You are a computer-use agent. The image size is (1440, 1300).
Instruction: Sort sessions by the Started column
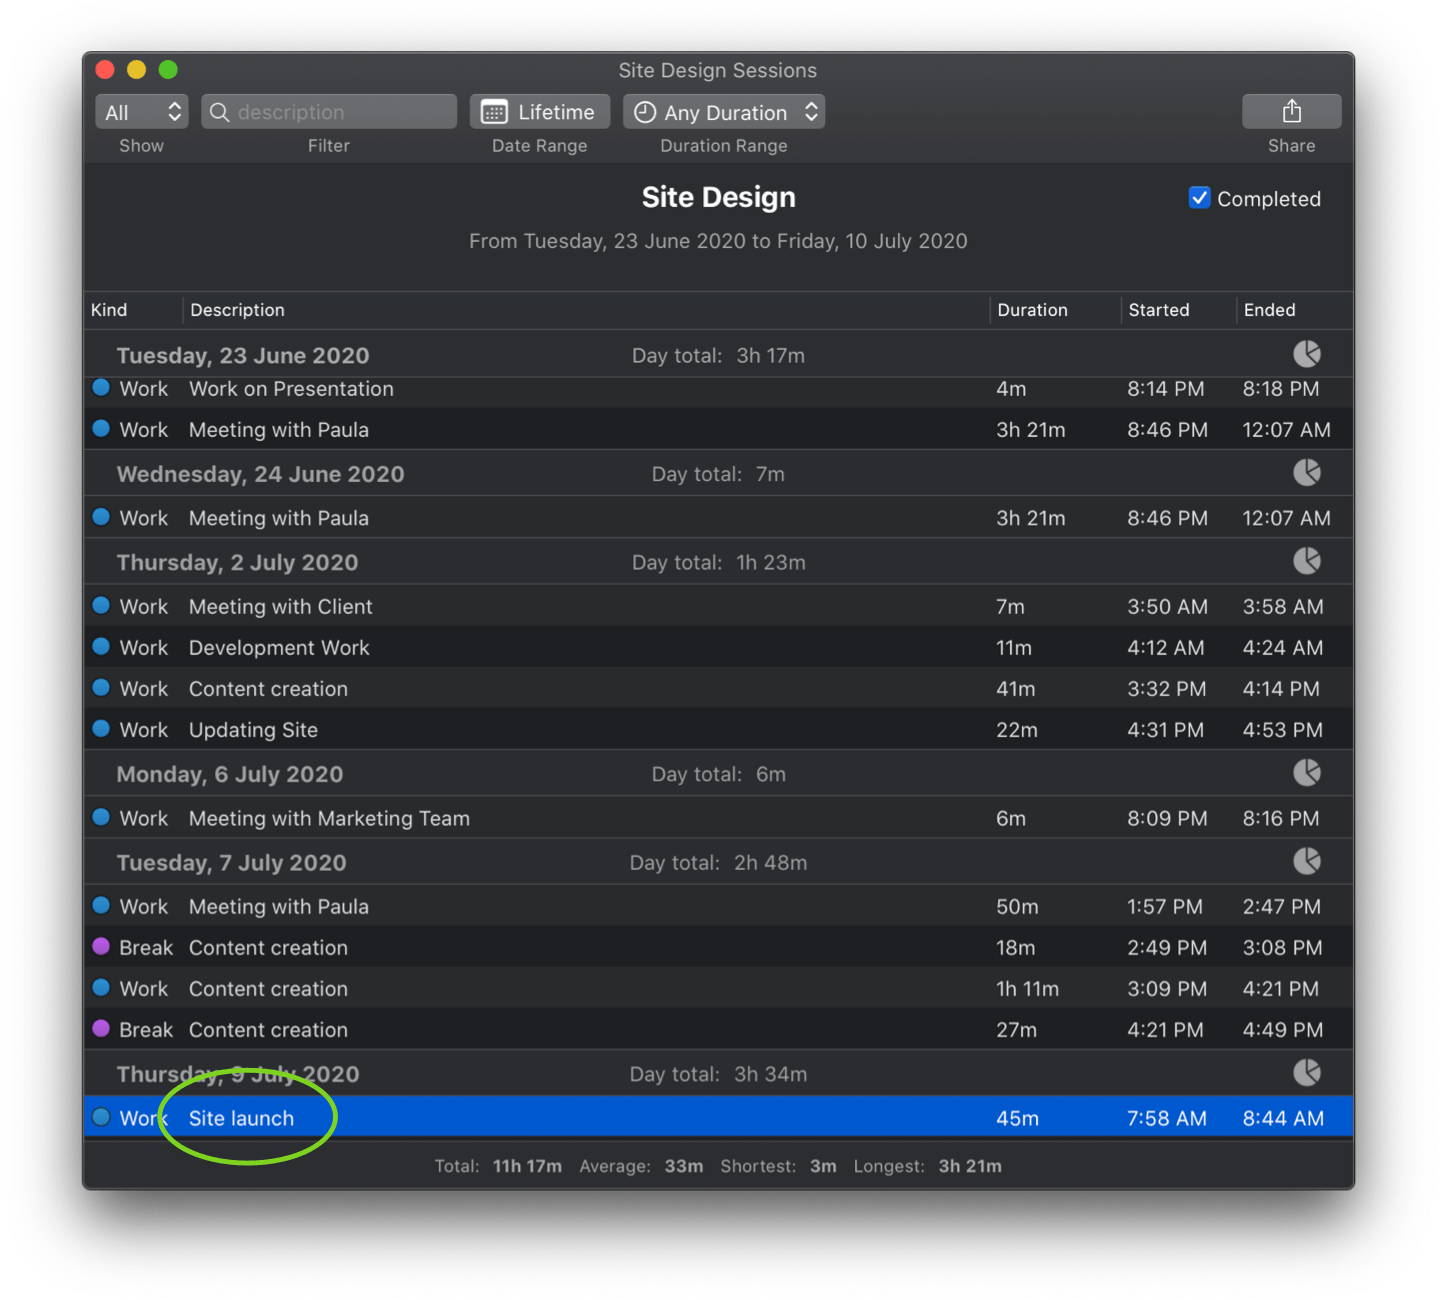click(x=1158, y=310)
